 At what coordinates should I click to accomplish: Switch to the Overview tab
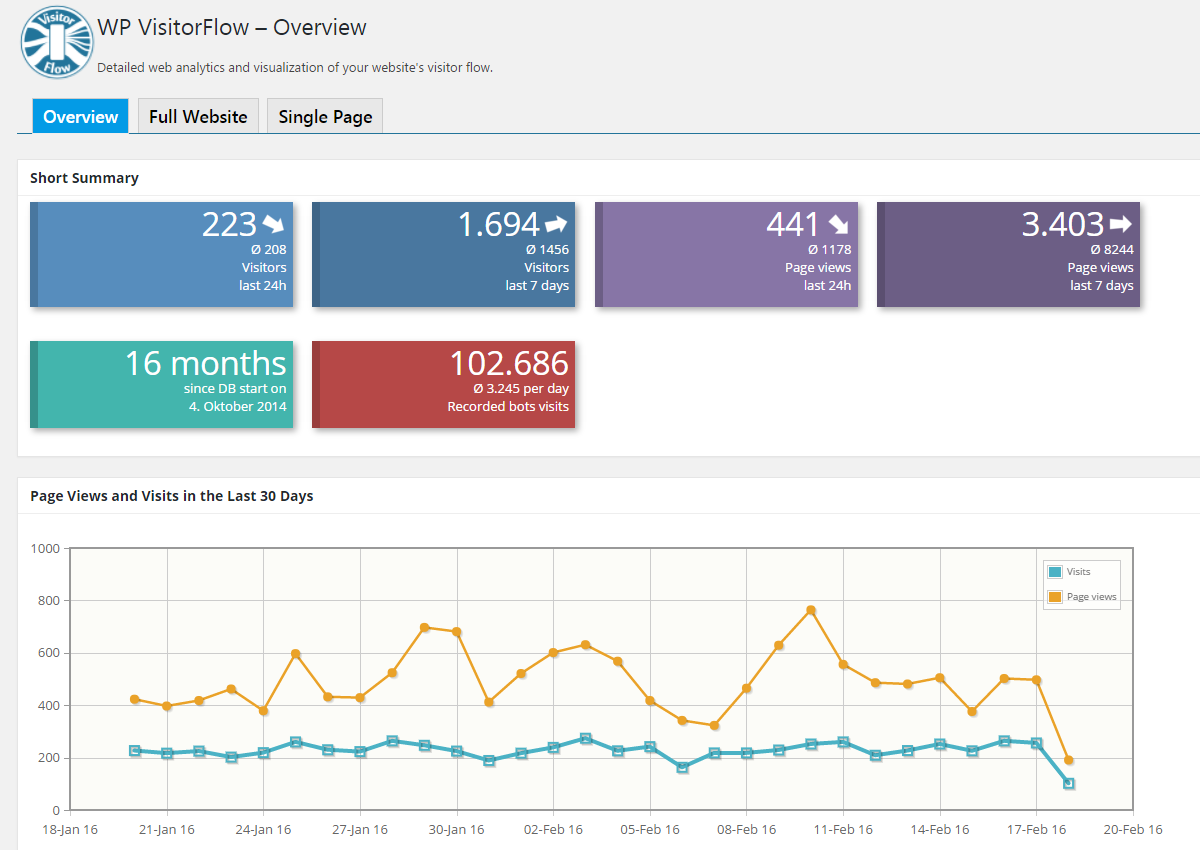point(80,116)
